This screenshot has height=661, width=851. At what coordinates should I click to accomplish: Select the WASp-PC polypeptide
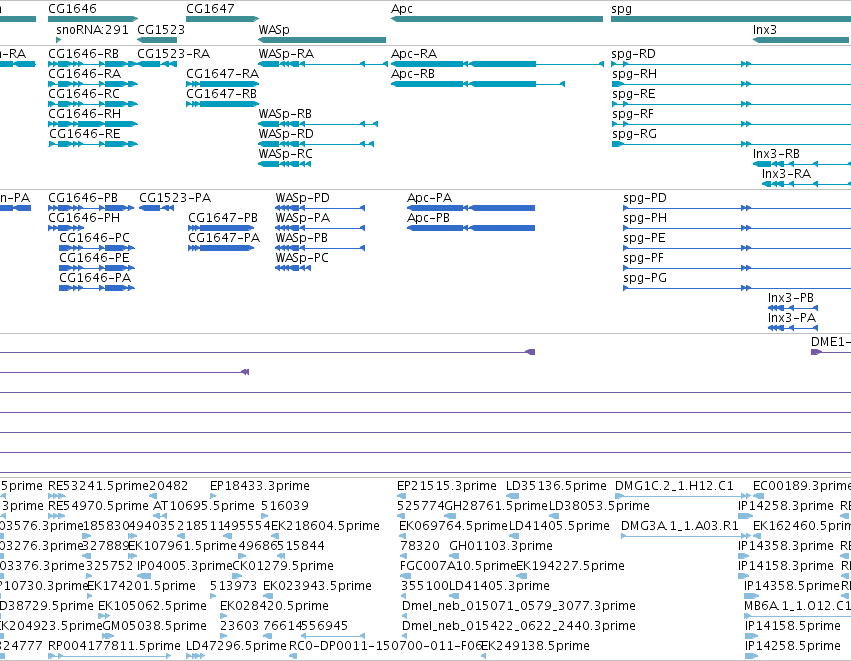point(293,268)
